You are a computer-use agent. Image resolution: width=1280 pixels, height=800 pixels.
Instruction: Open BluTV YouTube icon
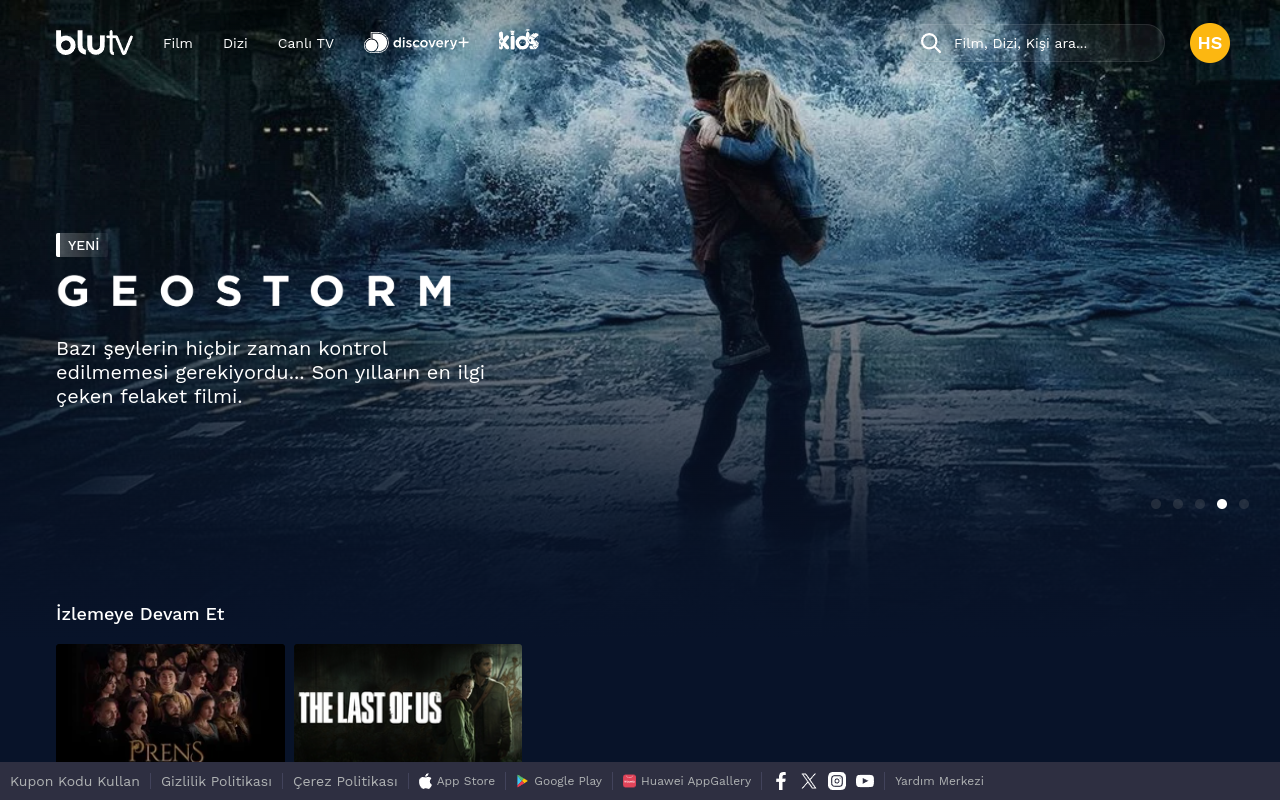point(865,781)
